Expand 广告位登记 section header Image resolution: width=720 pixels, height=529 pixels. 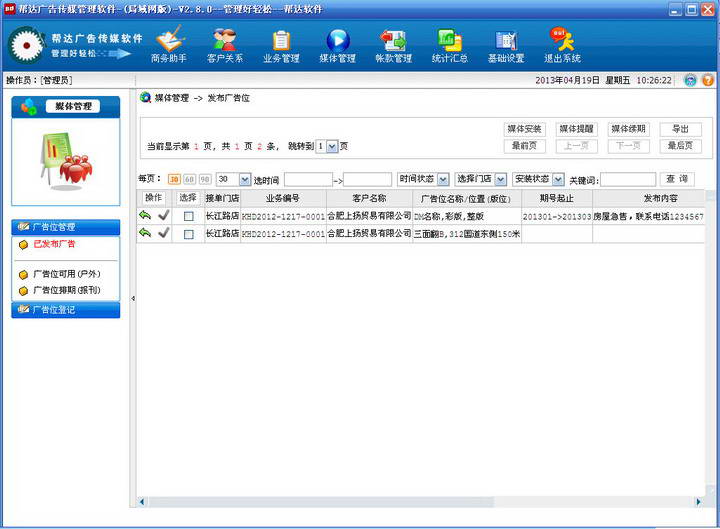pos(66,310)
